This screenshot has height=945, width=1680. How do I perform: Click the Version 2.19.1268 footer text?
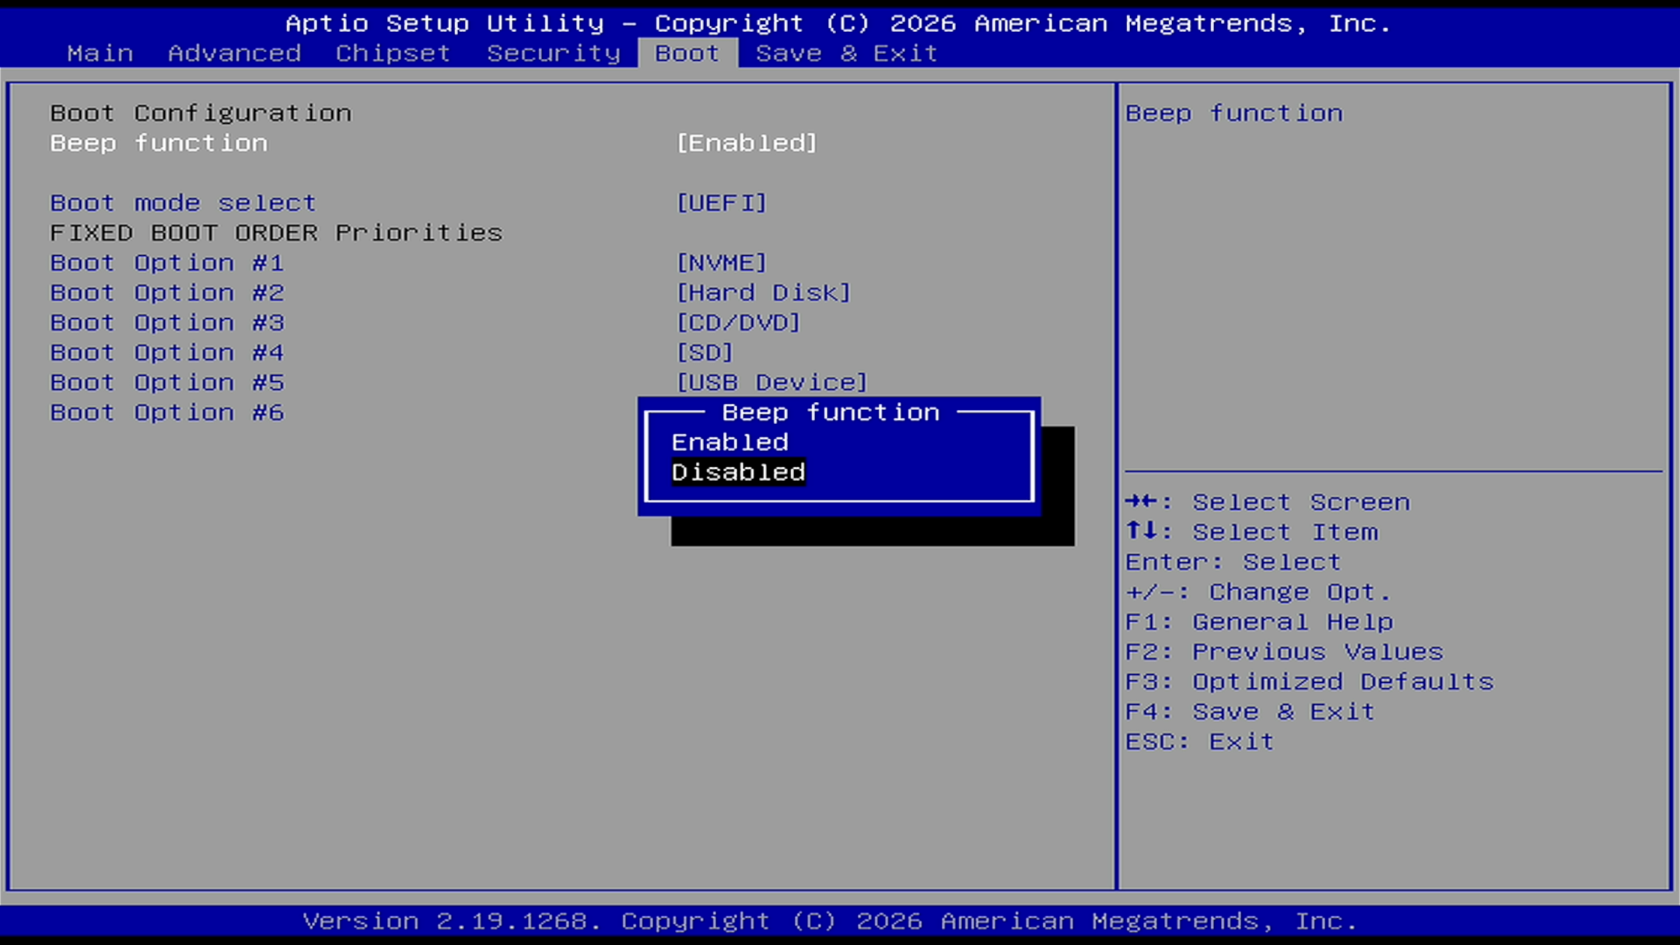coord(830,921)
